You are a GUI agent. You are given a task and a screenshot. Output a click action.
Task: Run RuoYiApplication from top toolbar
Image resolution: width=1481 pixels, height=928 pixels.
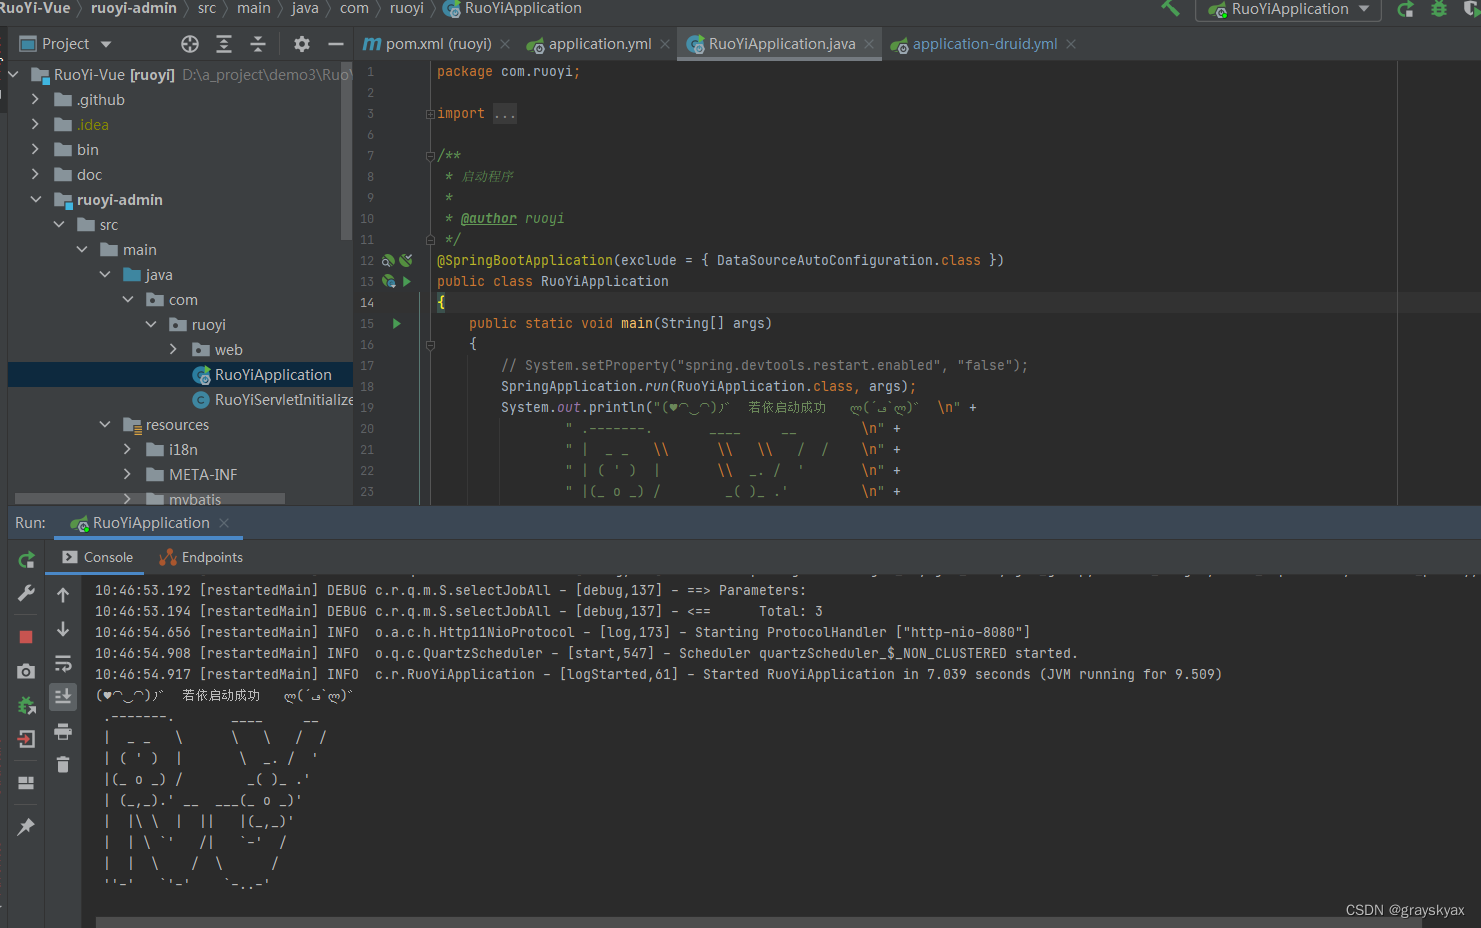pyautogui.click(x=1405, y=9)
